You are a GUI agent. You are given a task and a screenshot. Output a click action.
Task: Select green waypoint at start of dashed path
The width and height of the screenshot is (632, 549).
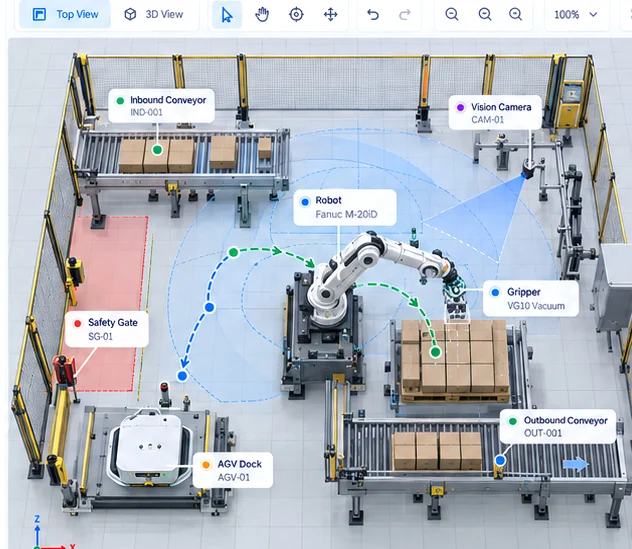233,253
